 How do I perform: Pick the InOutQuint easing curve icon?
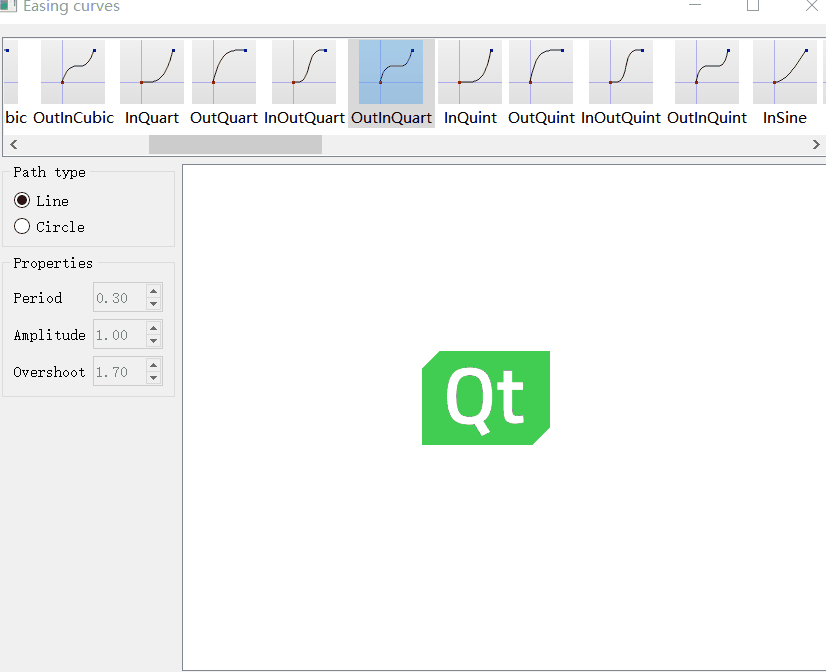621,72
